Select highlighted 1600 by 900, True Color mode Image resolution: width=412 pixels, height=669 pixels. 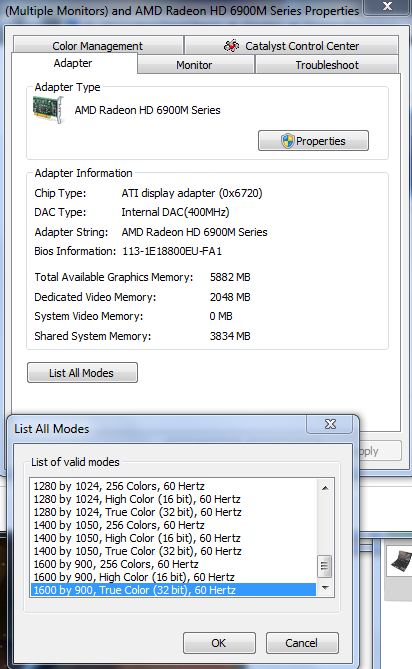click(x=173, y=590)
